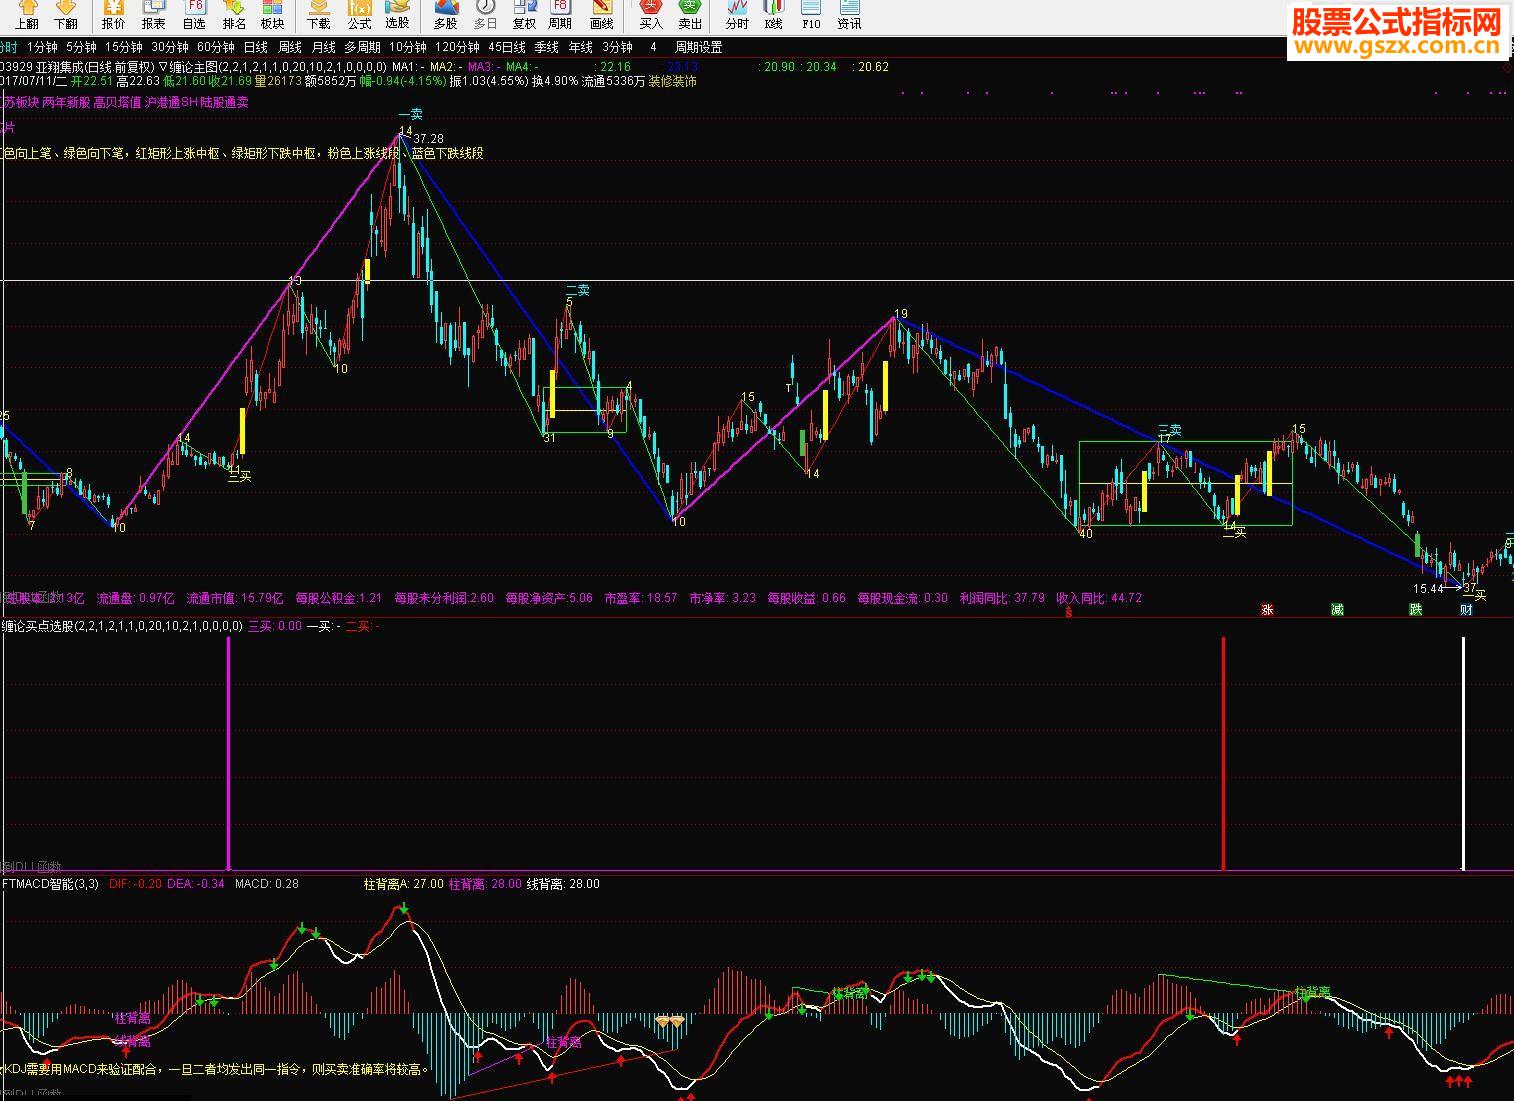Click the 装修装饰 industry link
The image size is (1514, 1101).
(x=673, y=81)
